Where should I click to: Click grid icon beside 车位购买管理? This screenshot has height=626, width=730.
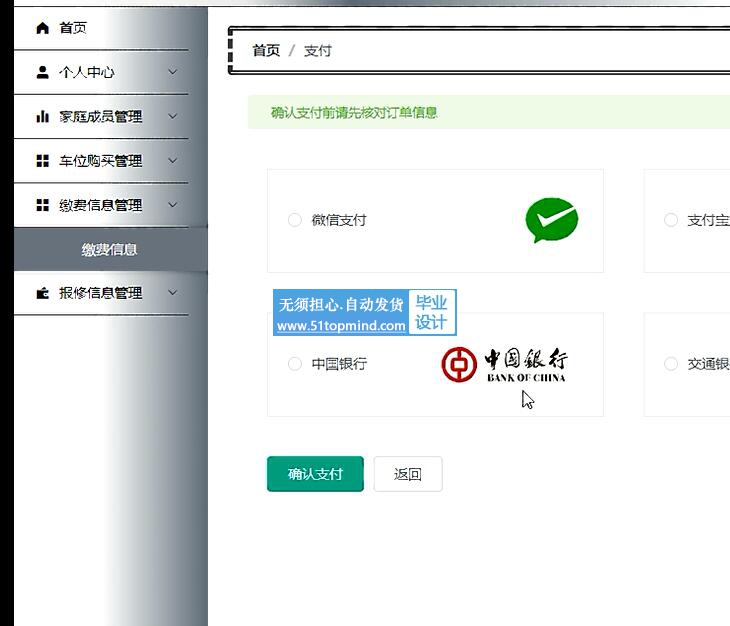[42, 161]
